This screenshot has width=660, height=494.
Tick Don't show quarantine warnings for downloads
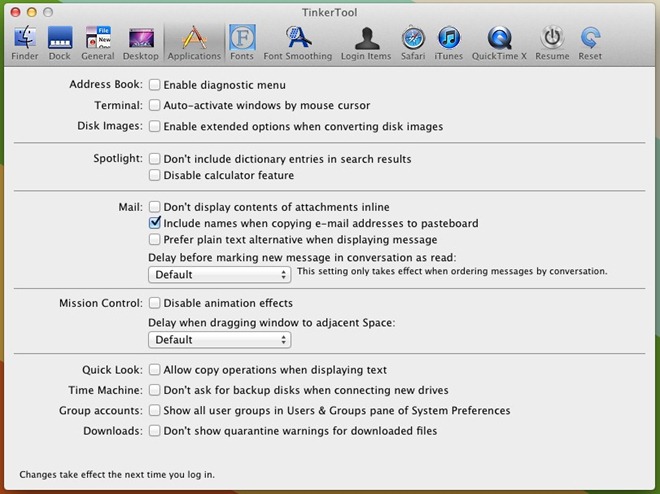coord(154,431)
